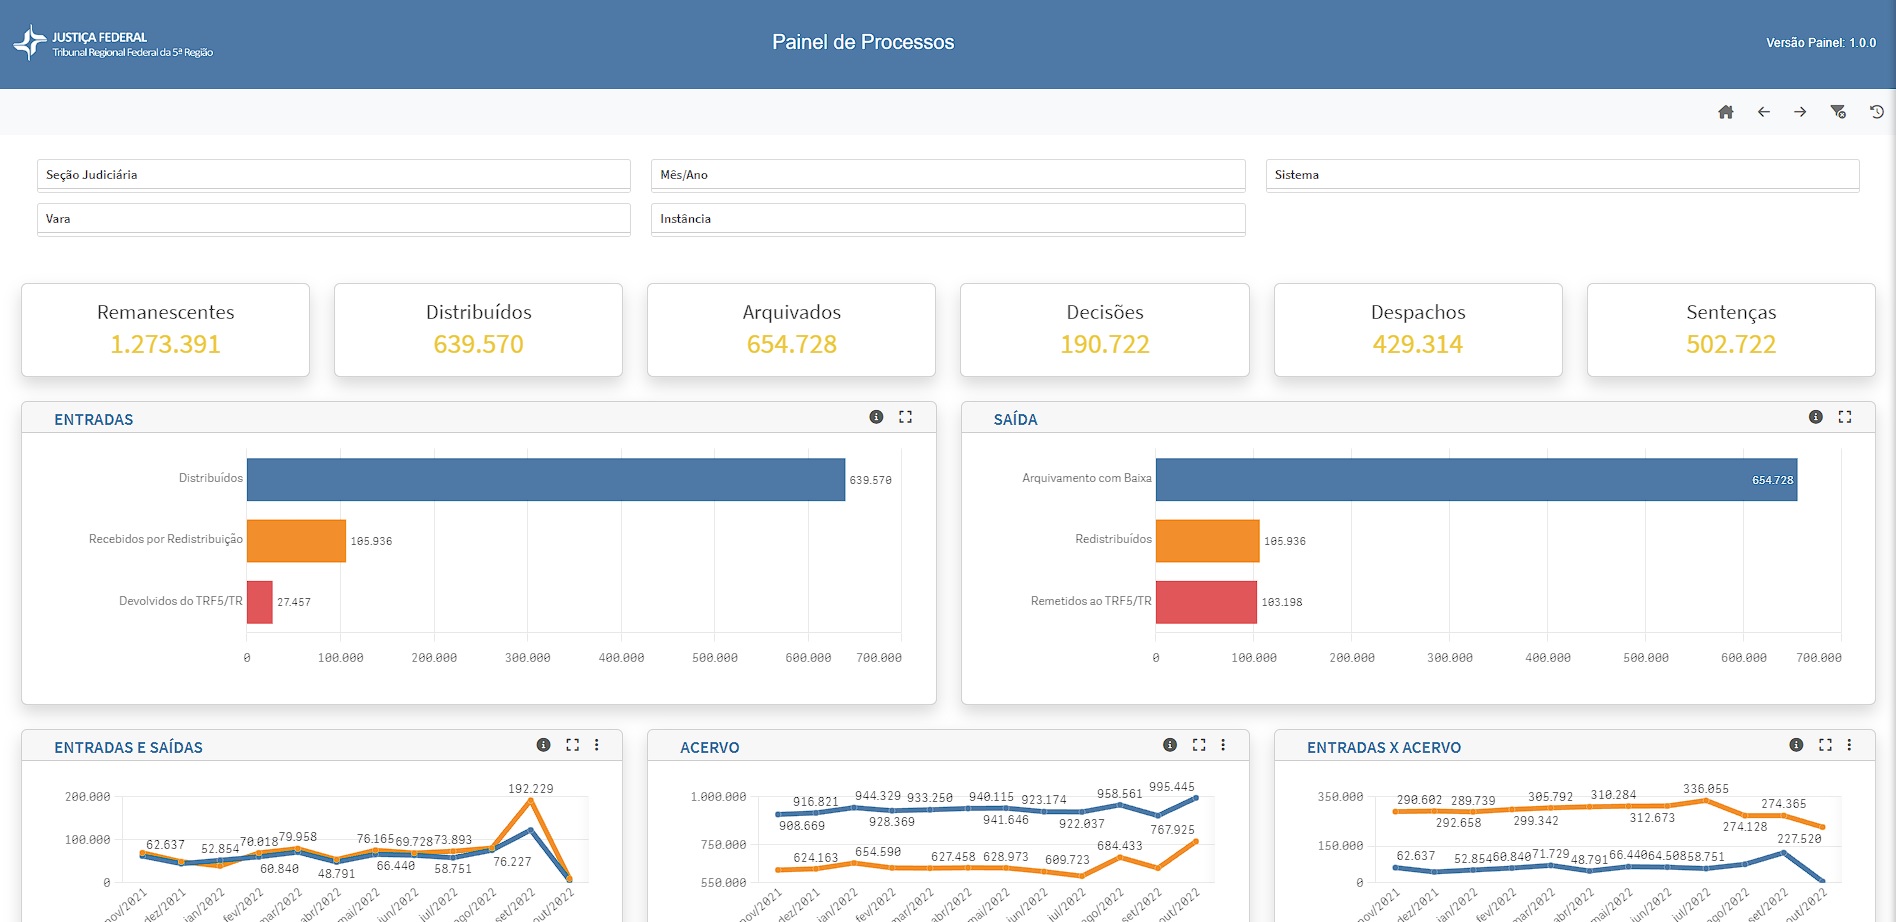The image size is (1896, 922).
Task: Click the Justiça Federal logo
Action: tap(112, 43)
